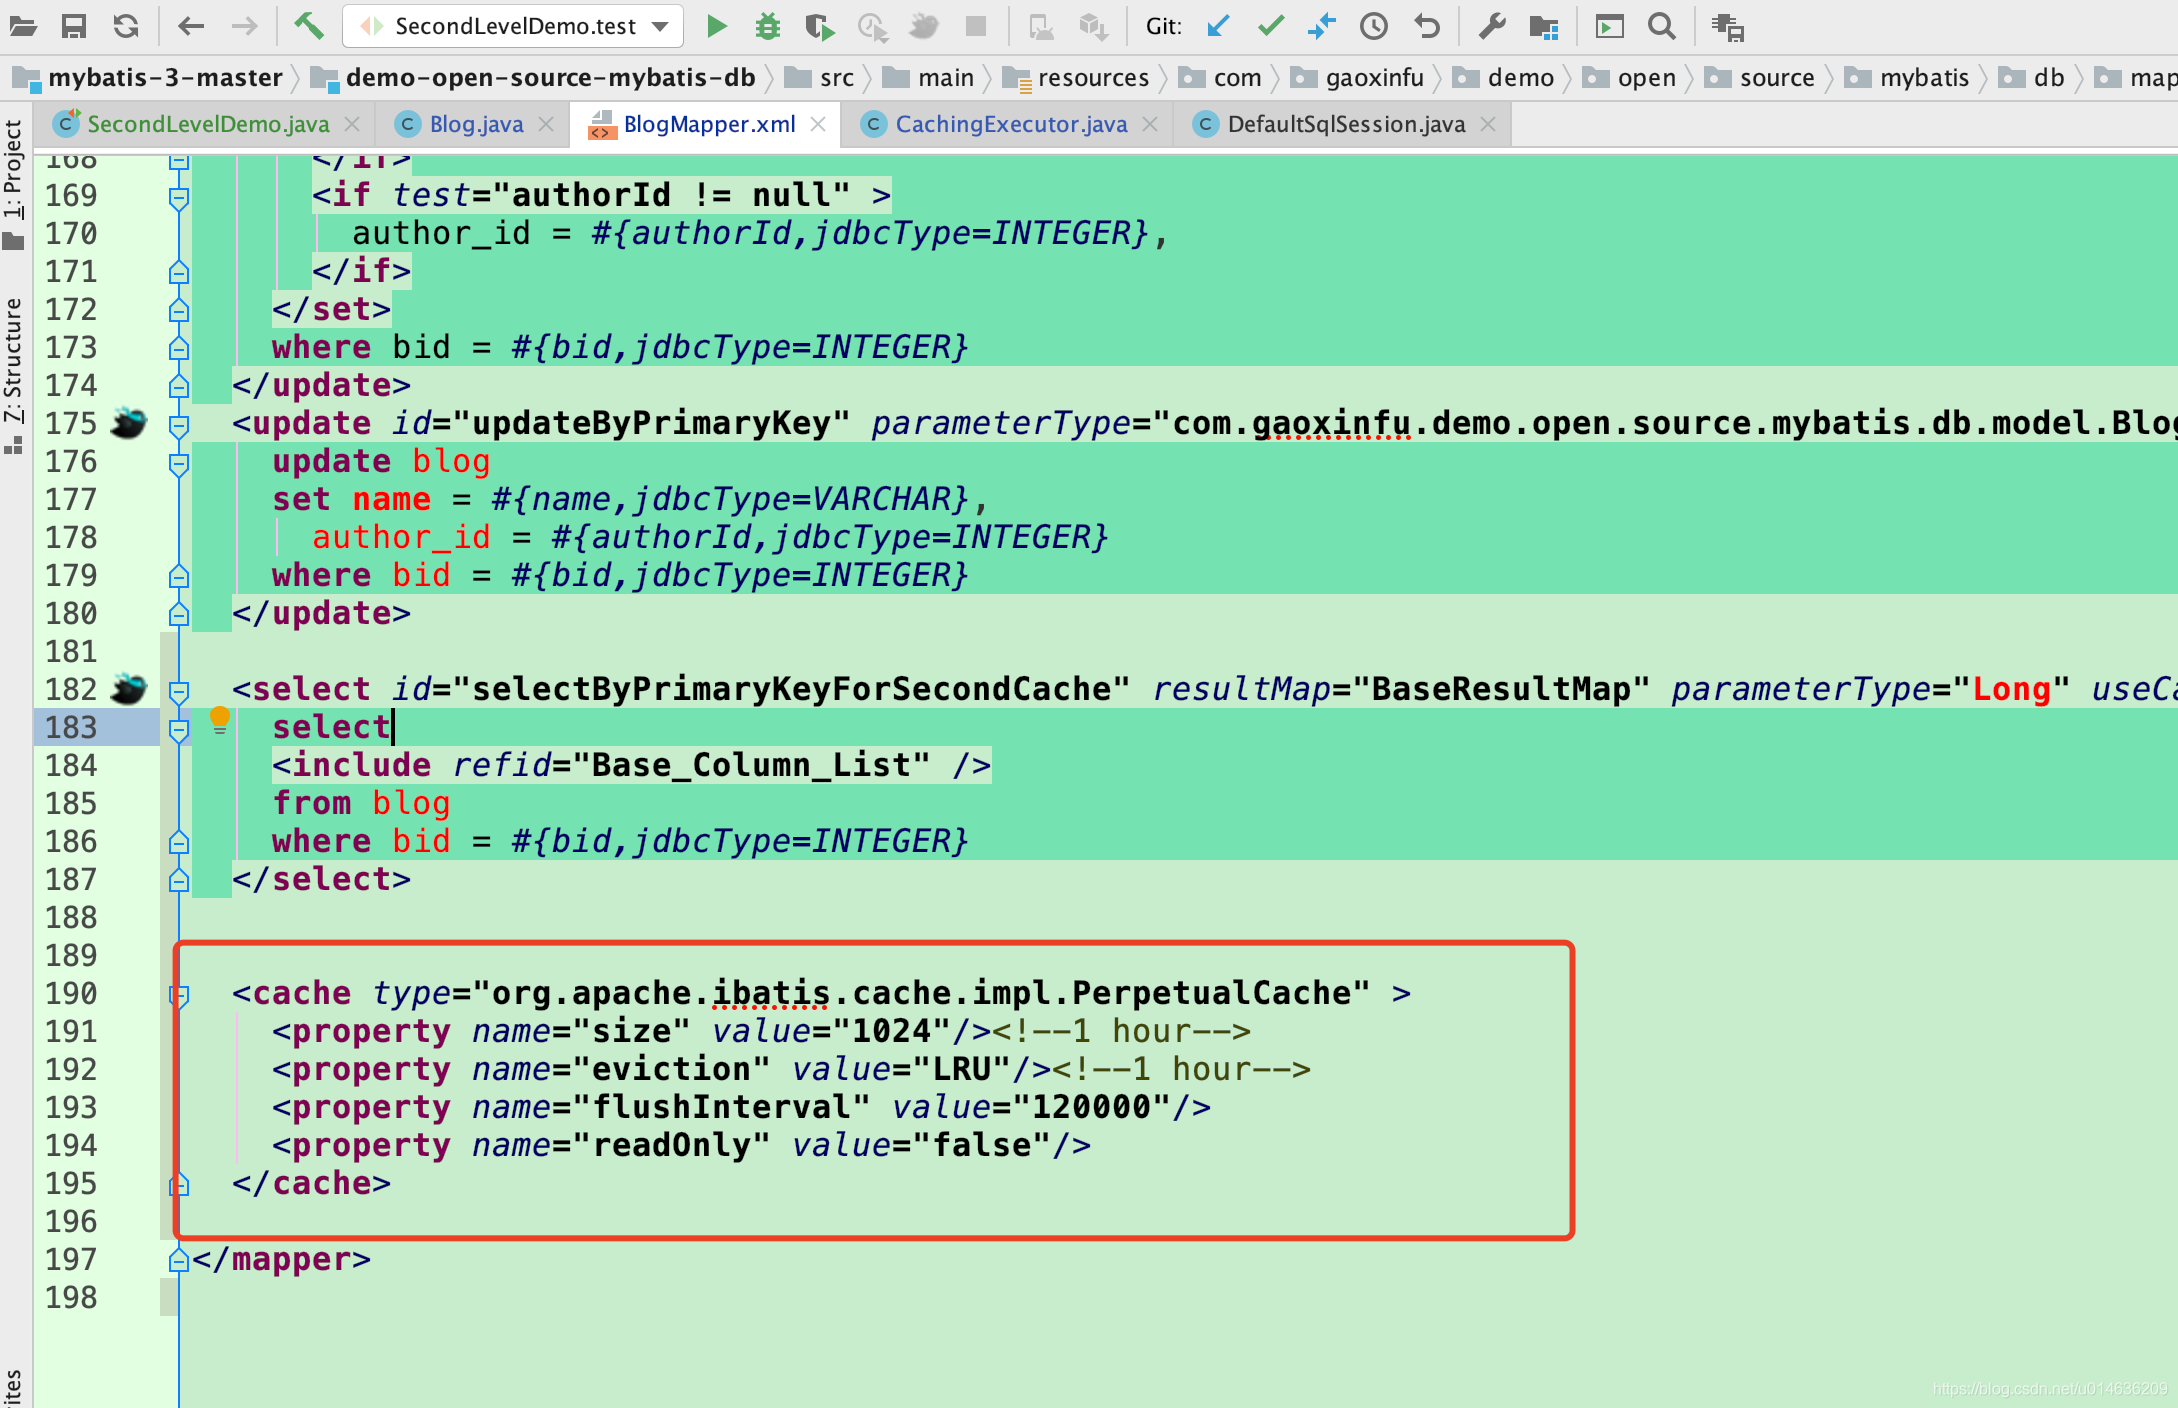The height and width of the screenshot is (1408, 2178).
Task: Run SecondLevelDemo.test with green play
Action: (716, 27)
